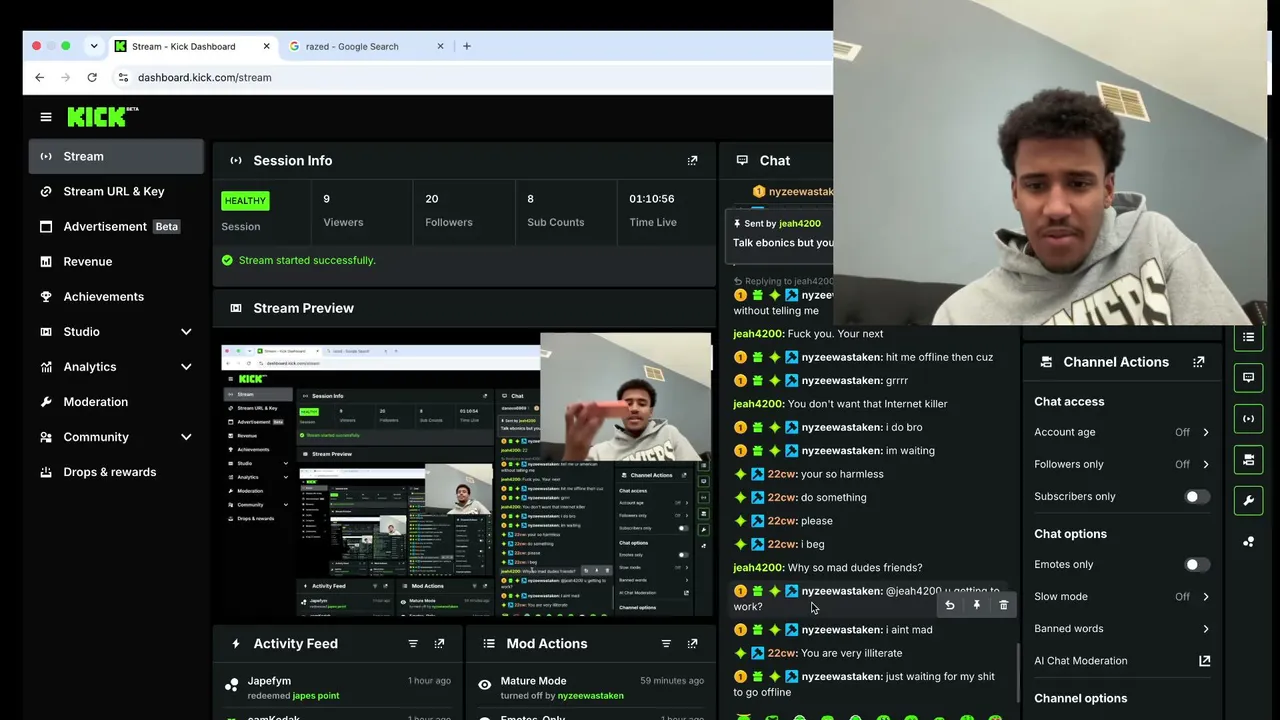This screenshot has height=720, width=1280.
Task: Filter the Mod Actions list
Action: point(666,643)
